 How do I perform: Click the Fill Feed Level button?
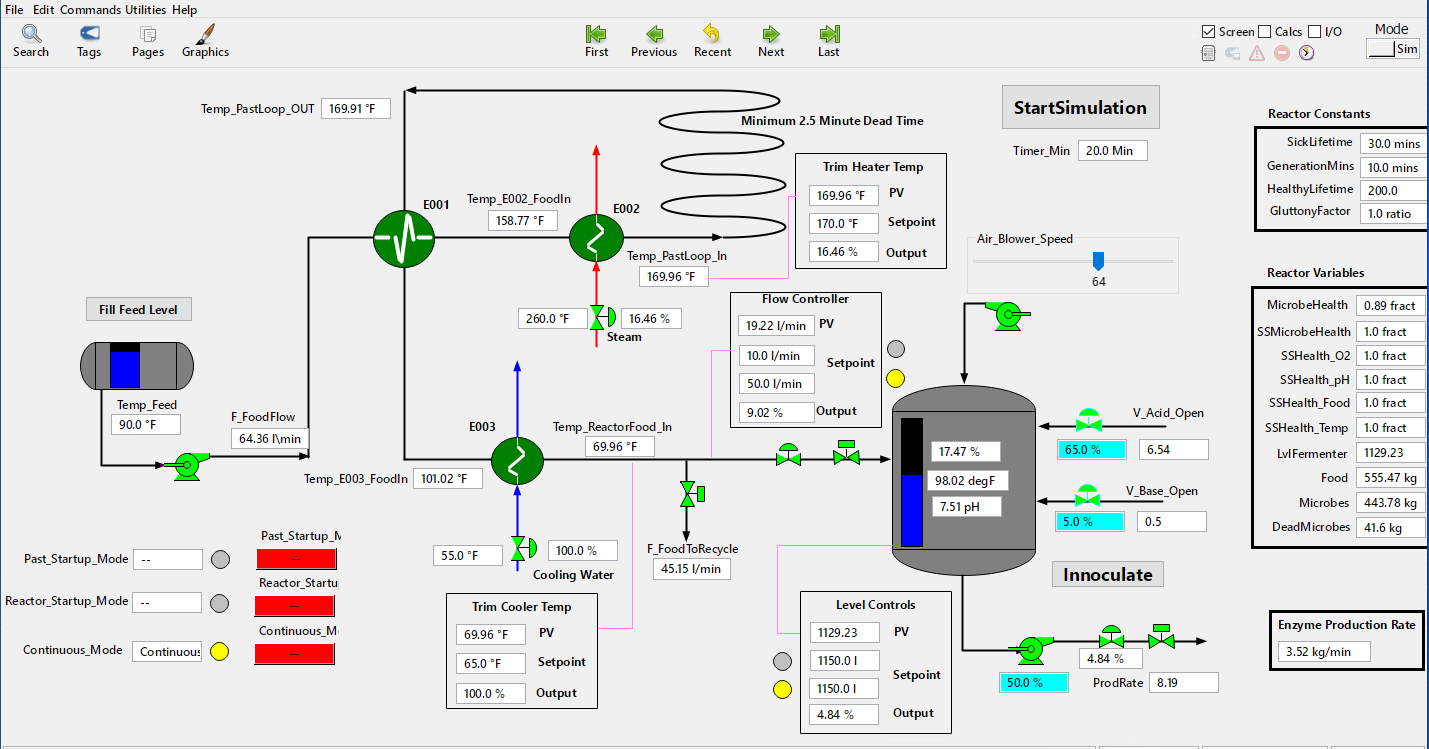point(138,310)
